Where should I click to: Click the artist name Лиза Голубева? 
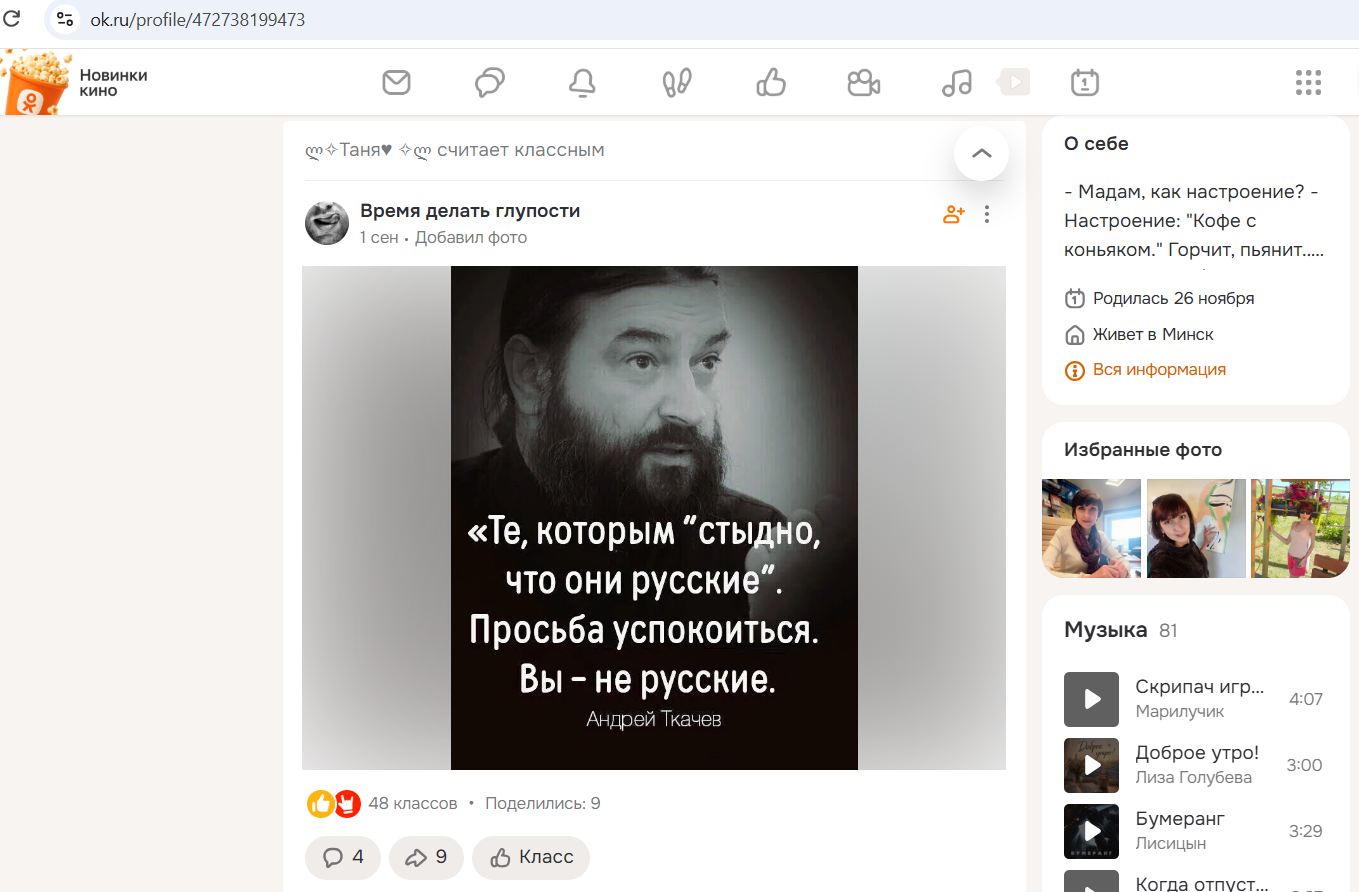(1193, 777)
